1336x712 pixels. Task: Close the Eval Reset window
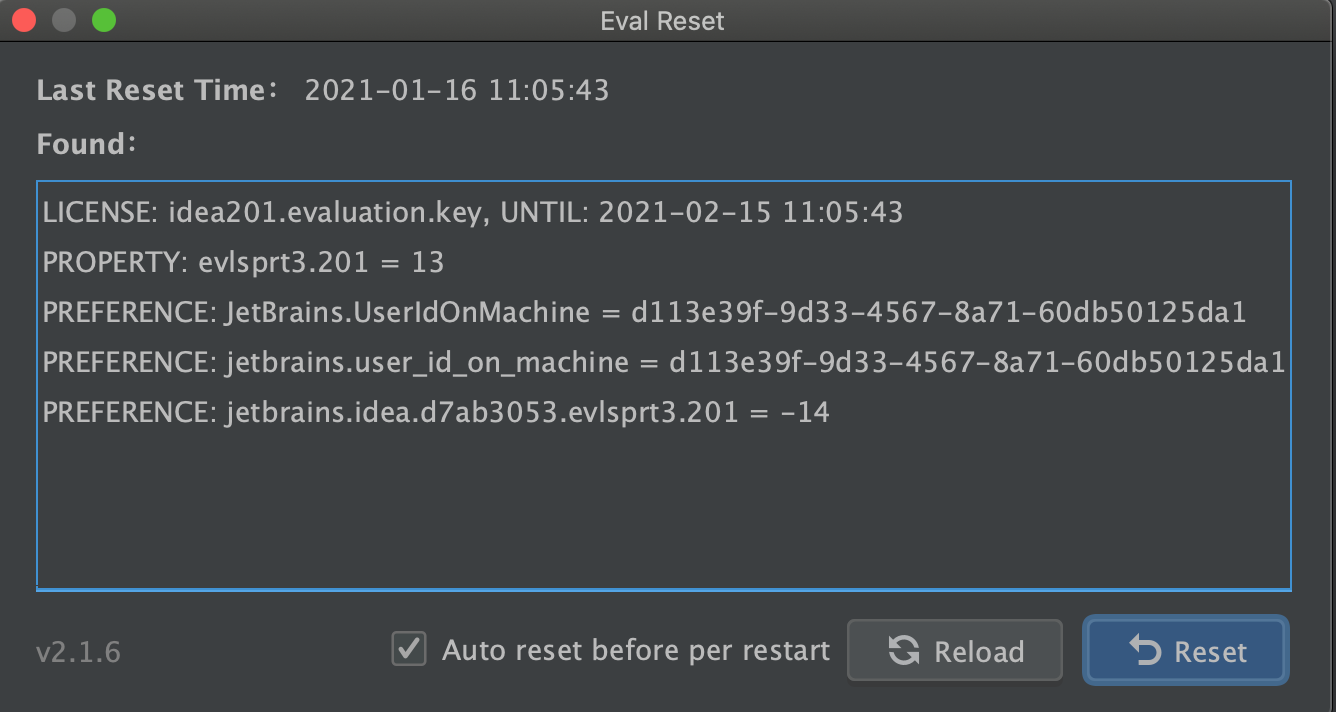(24, 20)
